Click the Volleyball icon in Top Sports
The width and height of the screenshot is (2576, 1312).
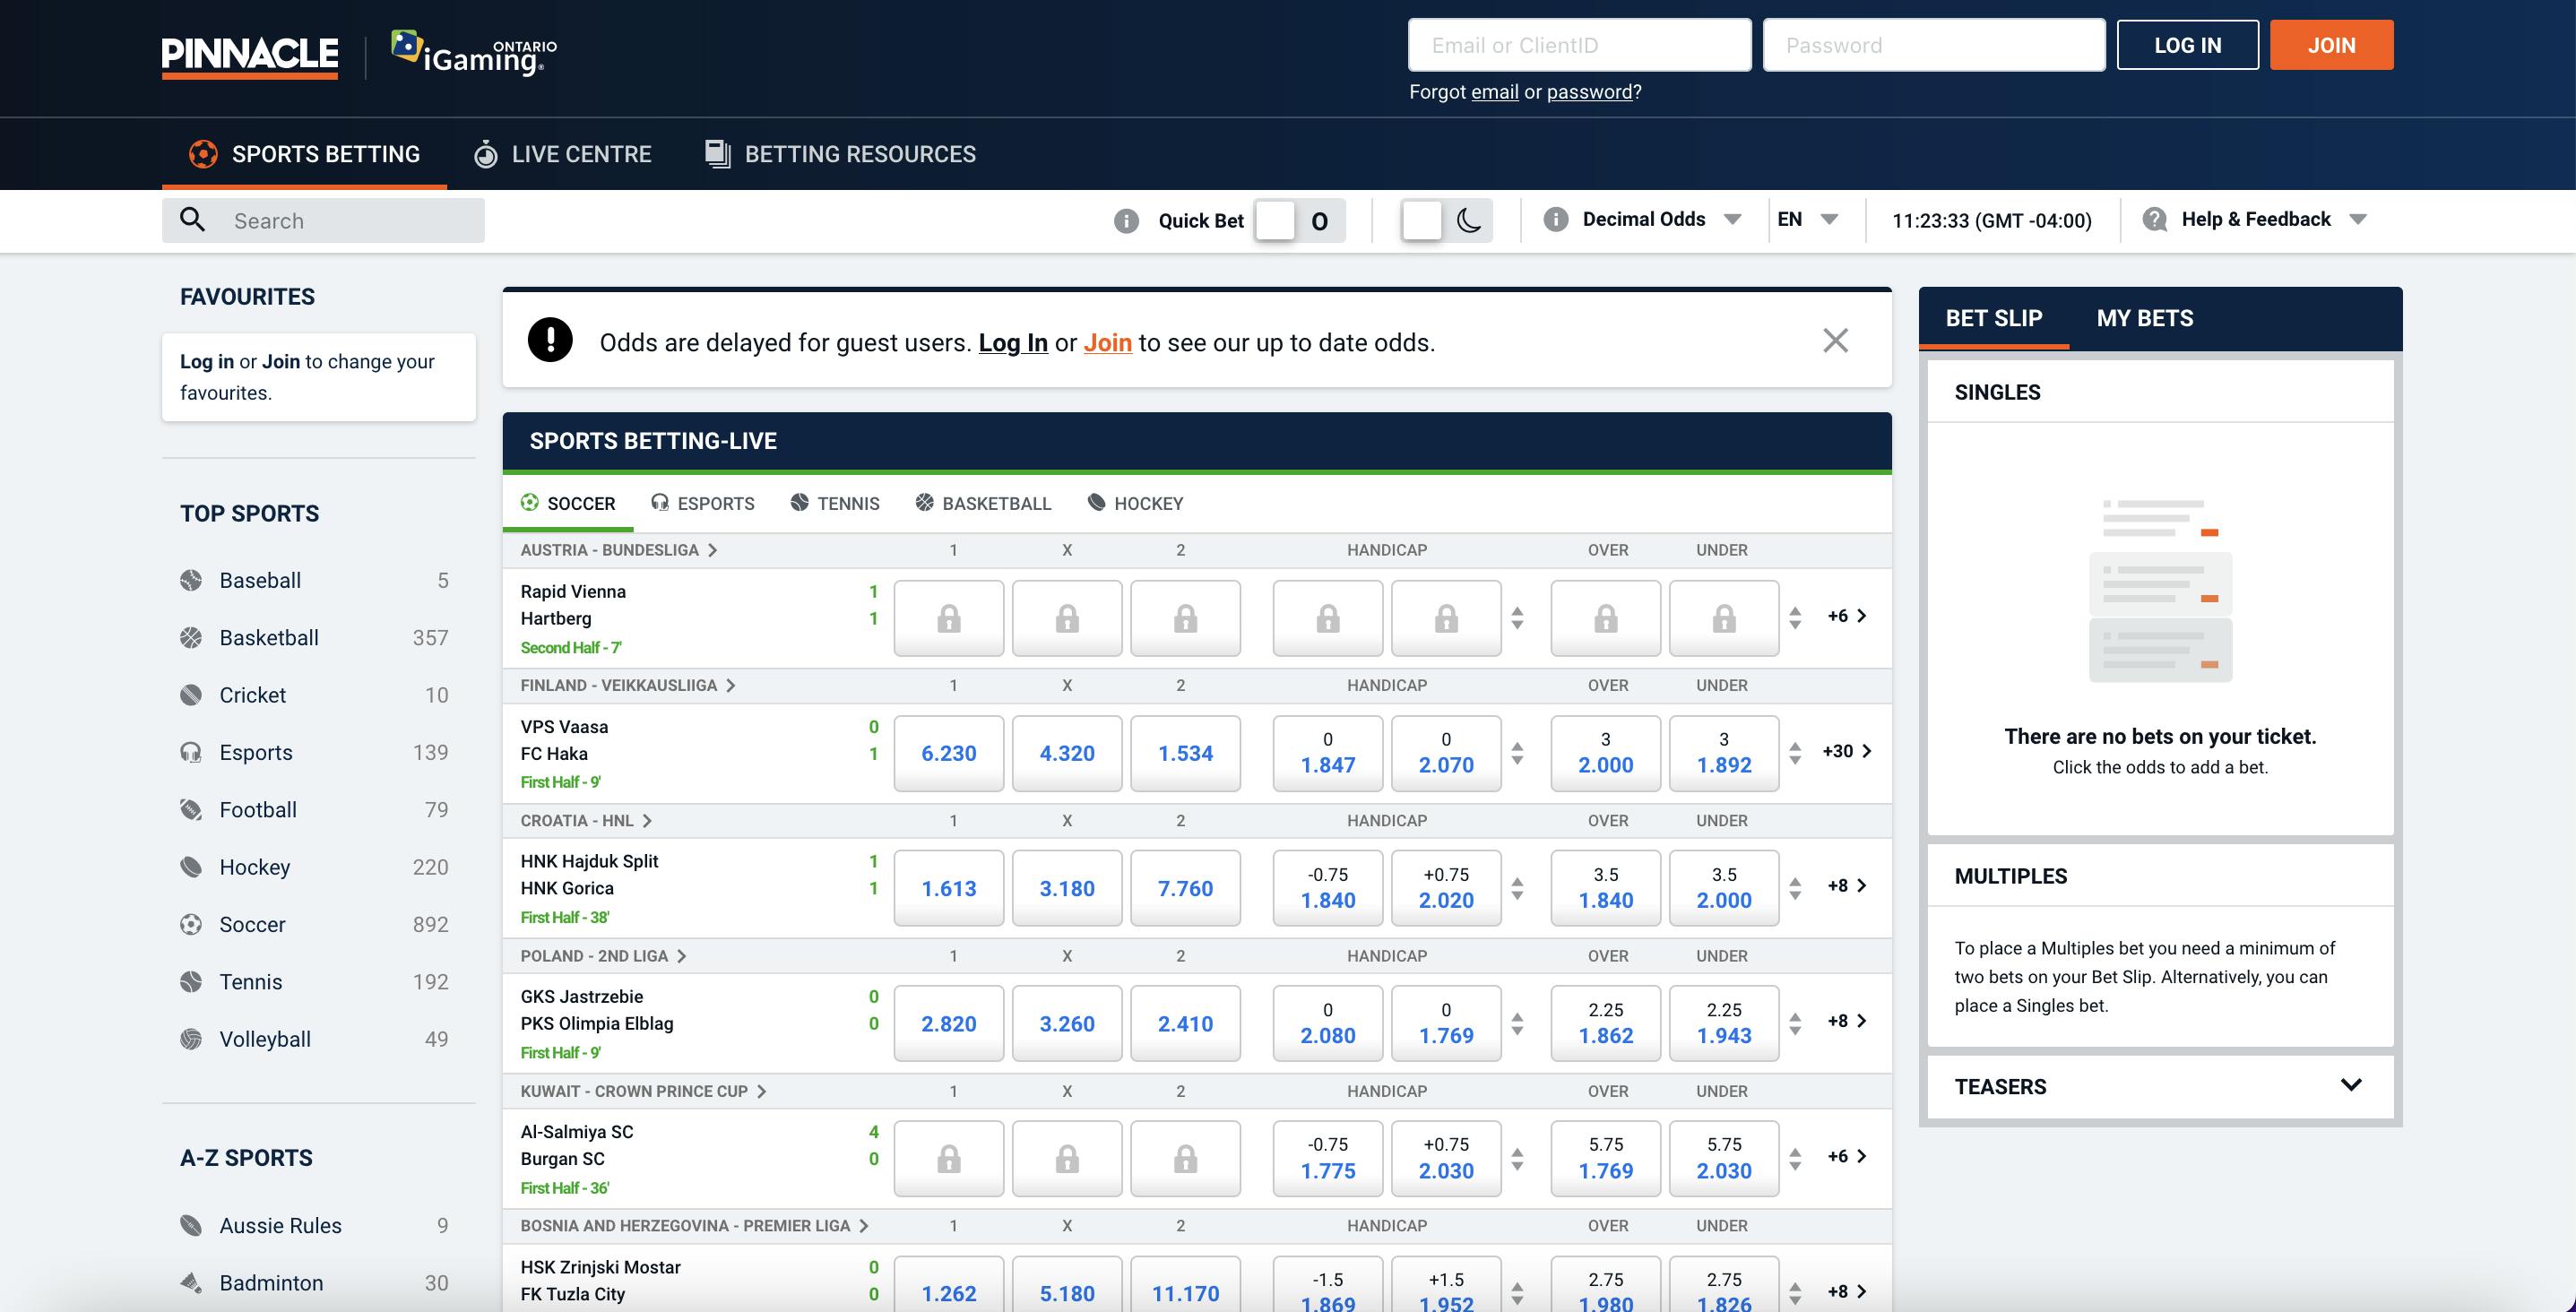[x=190, y=1039]
